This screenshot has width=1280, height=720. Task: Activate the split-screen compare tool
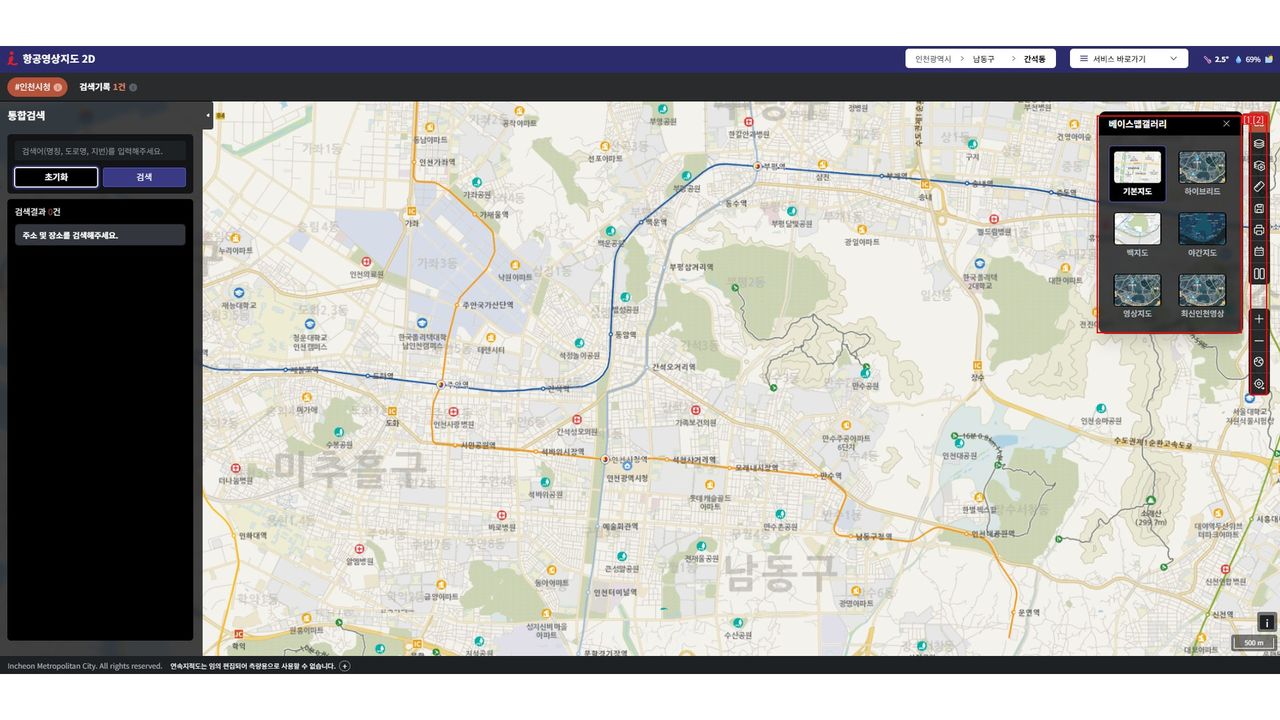point(1259,274)
